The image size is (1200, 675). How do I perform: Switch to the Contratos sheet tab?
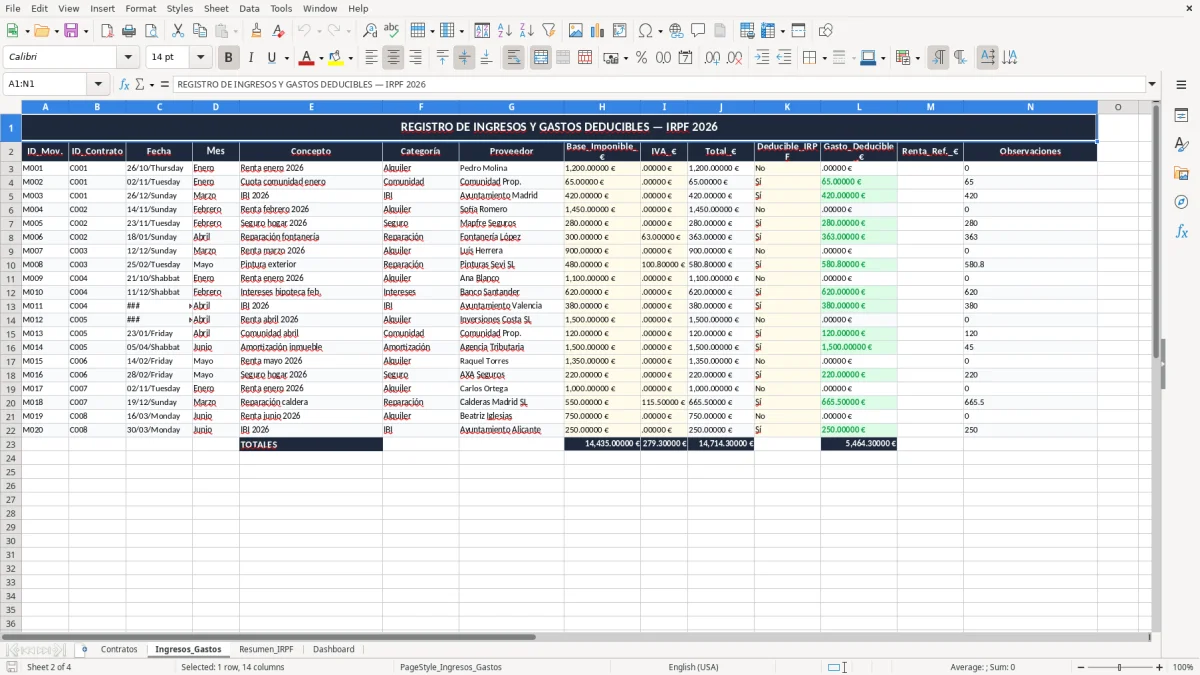click(x=119, y=649)
